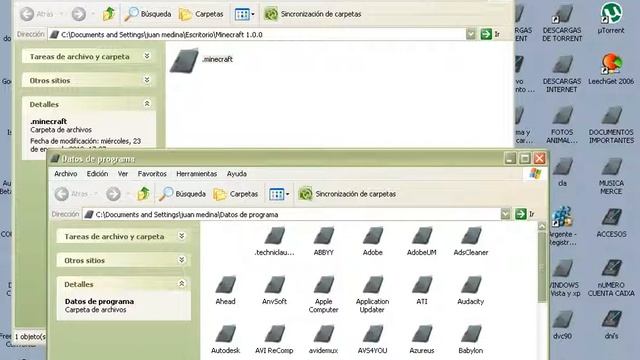
Task: Select the Azureus folder
Action: [422, 339]
